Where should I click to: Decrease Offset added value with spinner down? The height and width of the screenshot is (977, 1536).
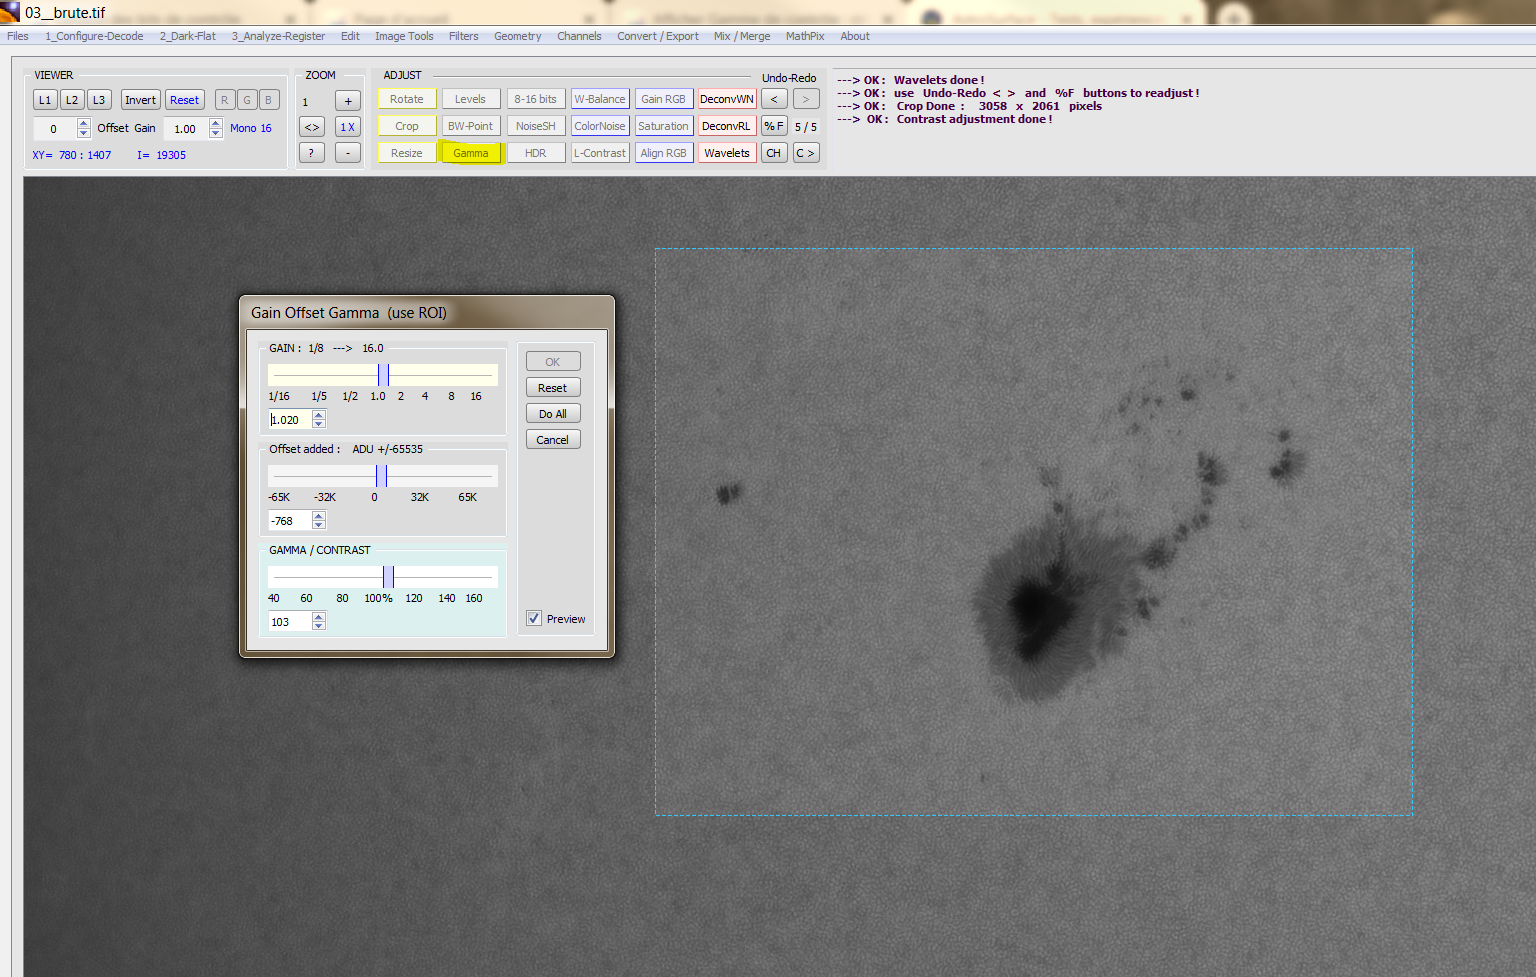point(319,525)
